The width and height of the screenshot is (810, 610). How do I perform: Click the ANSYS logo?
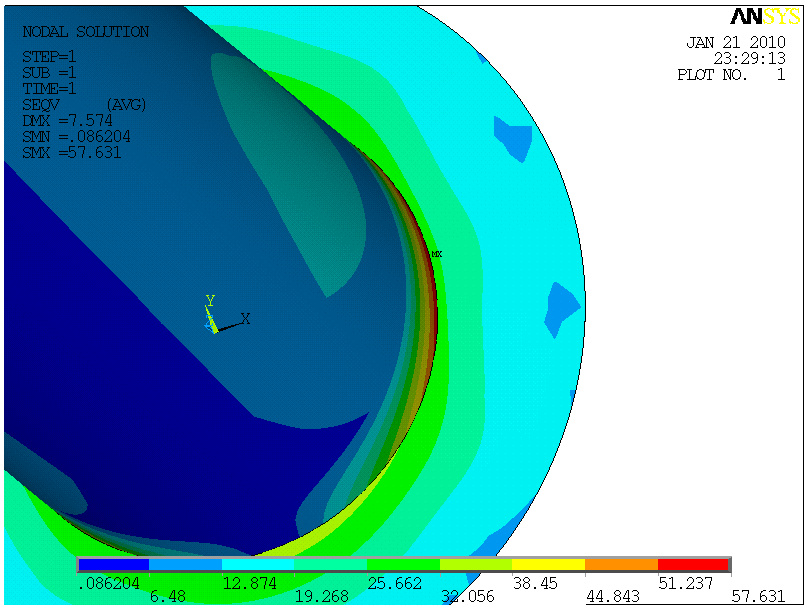click(765, 17)
